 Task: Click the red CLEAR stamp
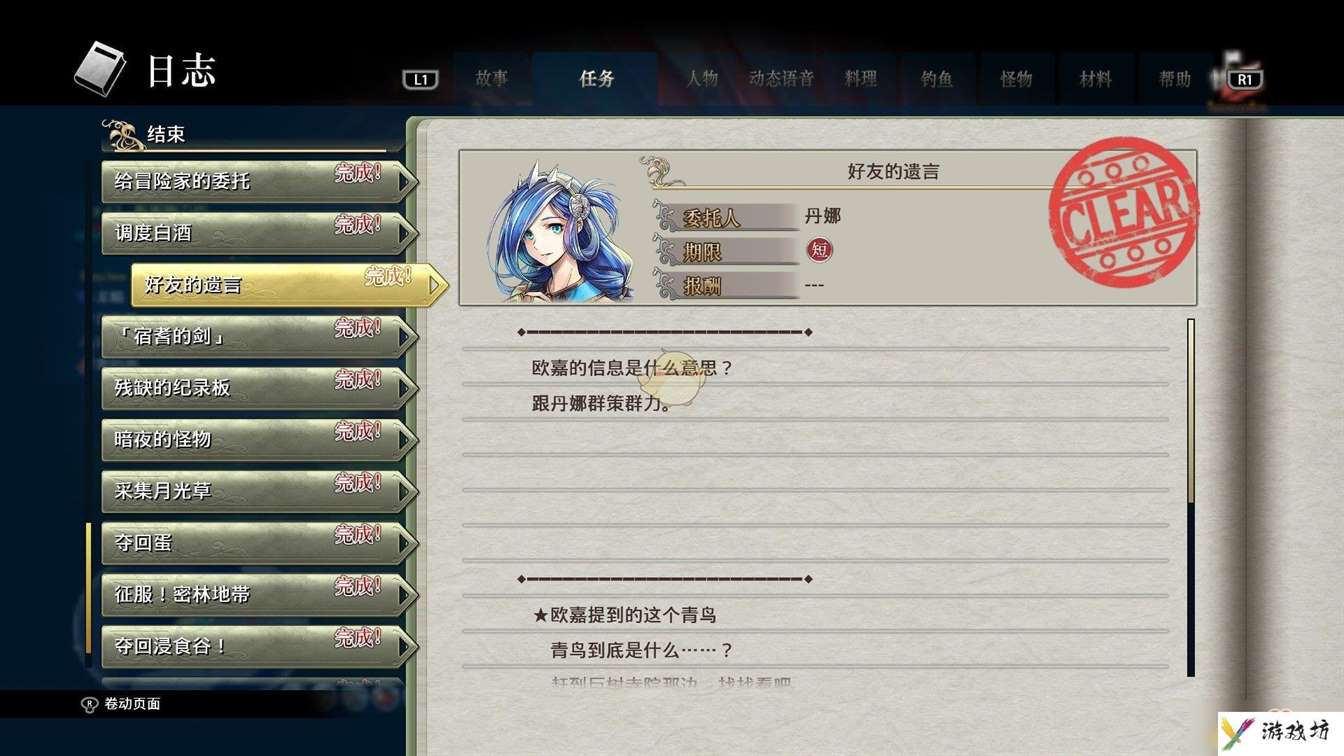[x=1122, y=212]
